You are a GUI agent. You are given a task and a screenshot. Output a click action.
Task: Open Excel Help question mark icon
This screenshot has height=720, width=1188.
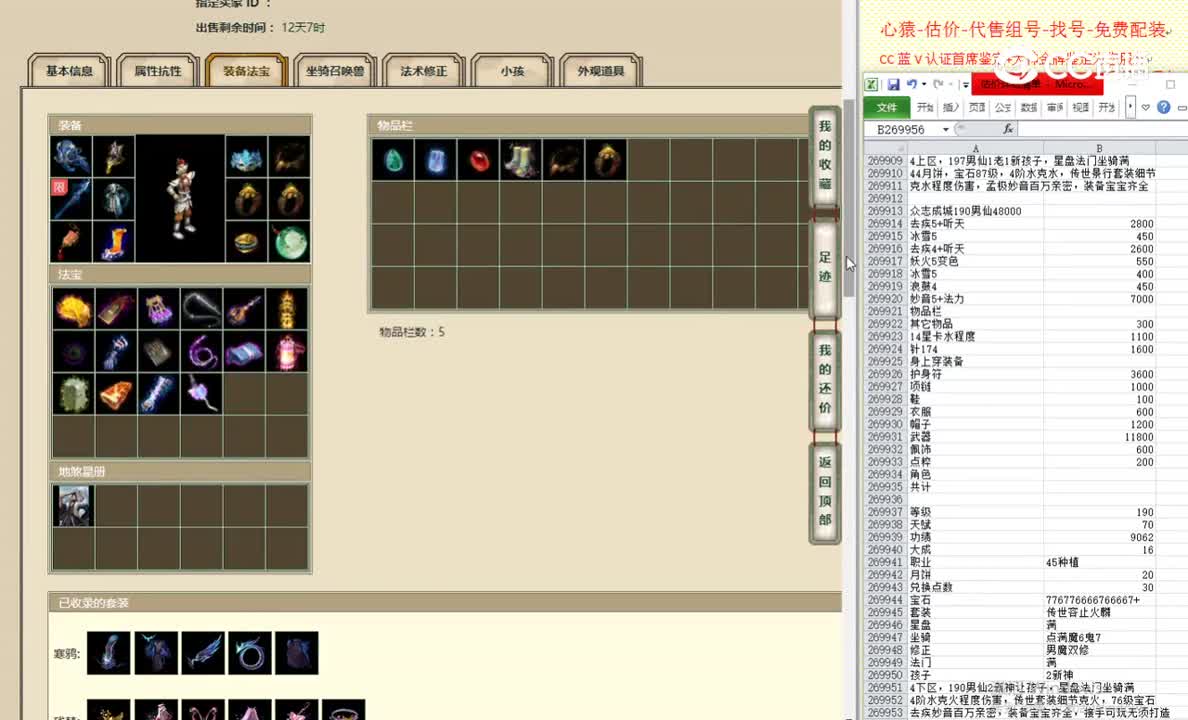click(1164, 107)
